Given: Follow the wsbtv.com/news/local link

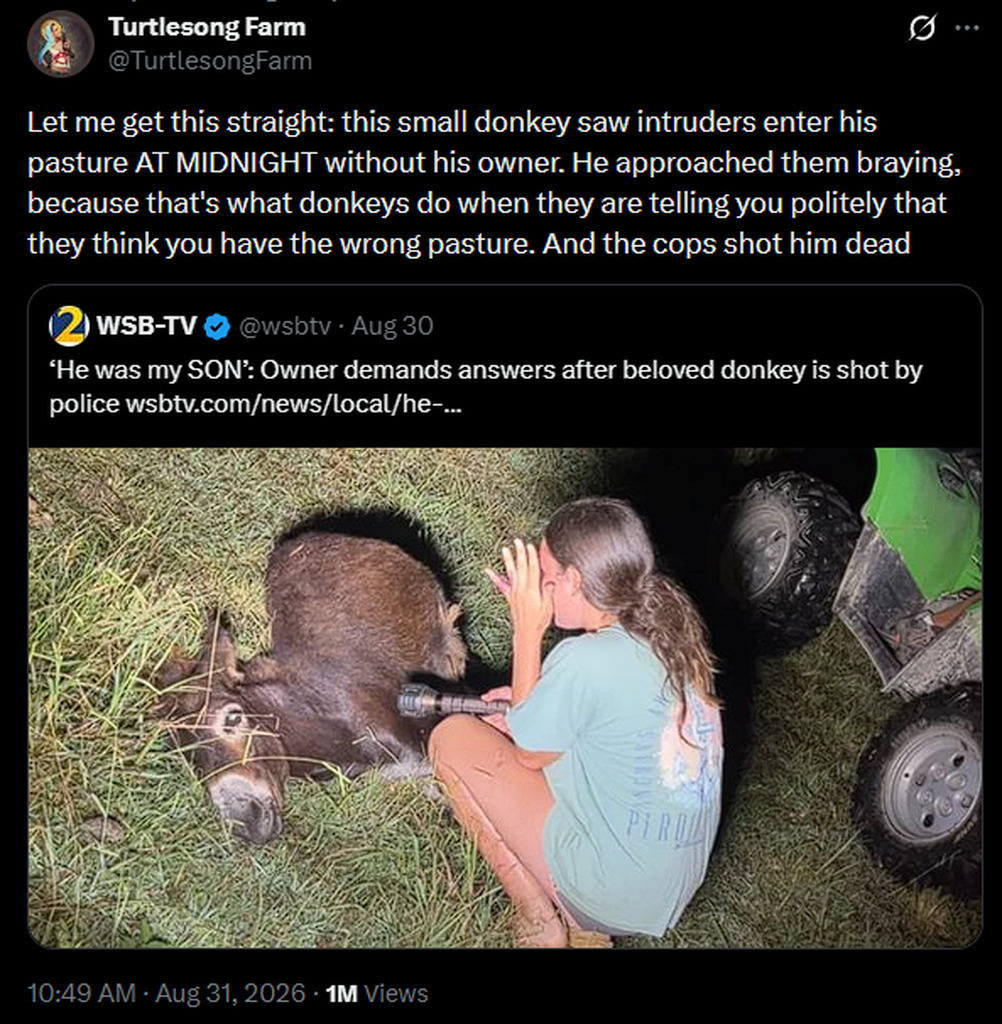Looking at the screenshot, I should click(x=293, y=404).
